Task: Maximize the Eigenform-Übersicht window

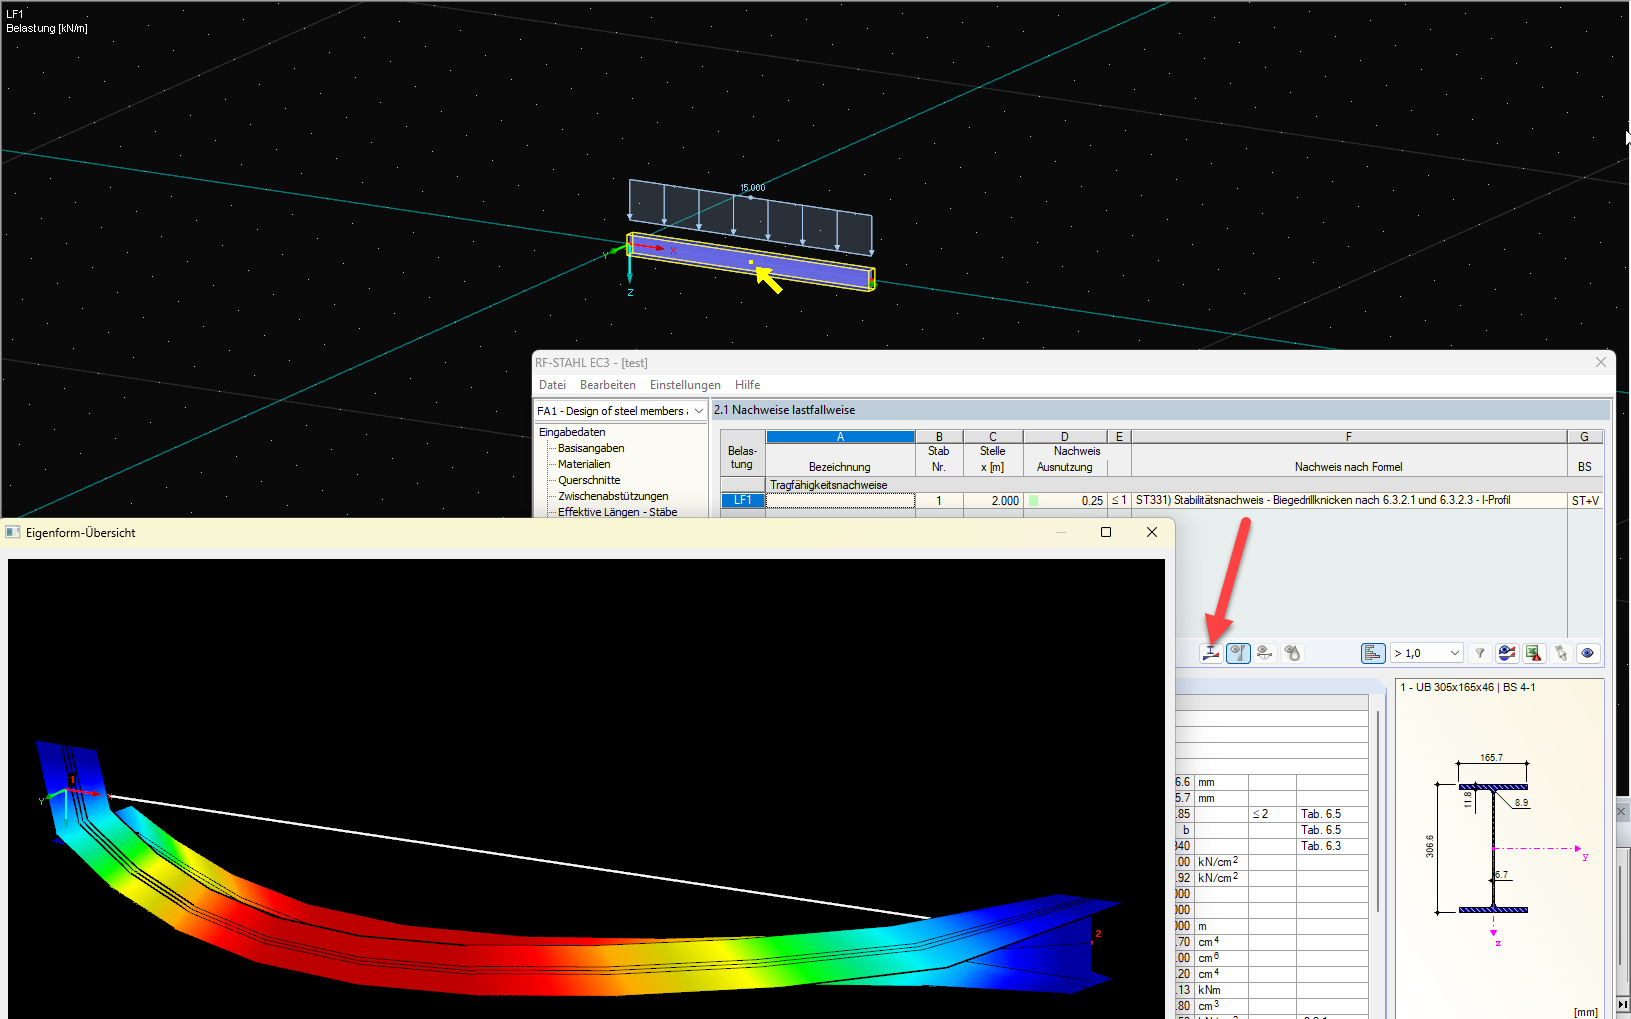Action: click(x=1106, y=532)
